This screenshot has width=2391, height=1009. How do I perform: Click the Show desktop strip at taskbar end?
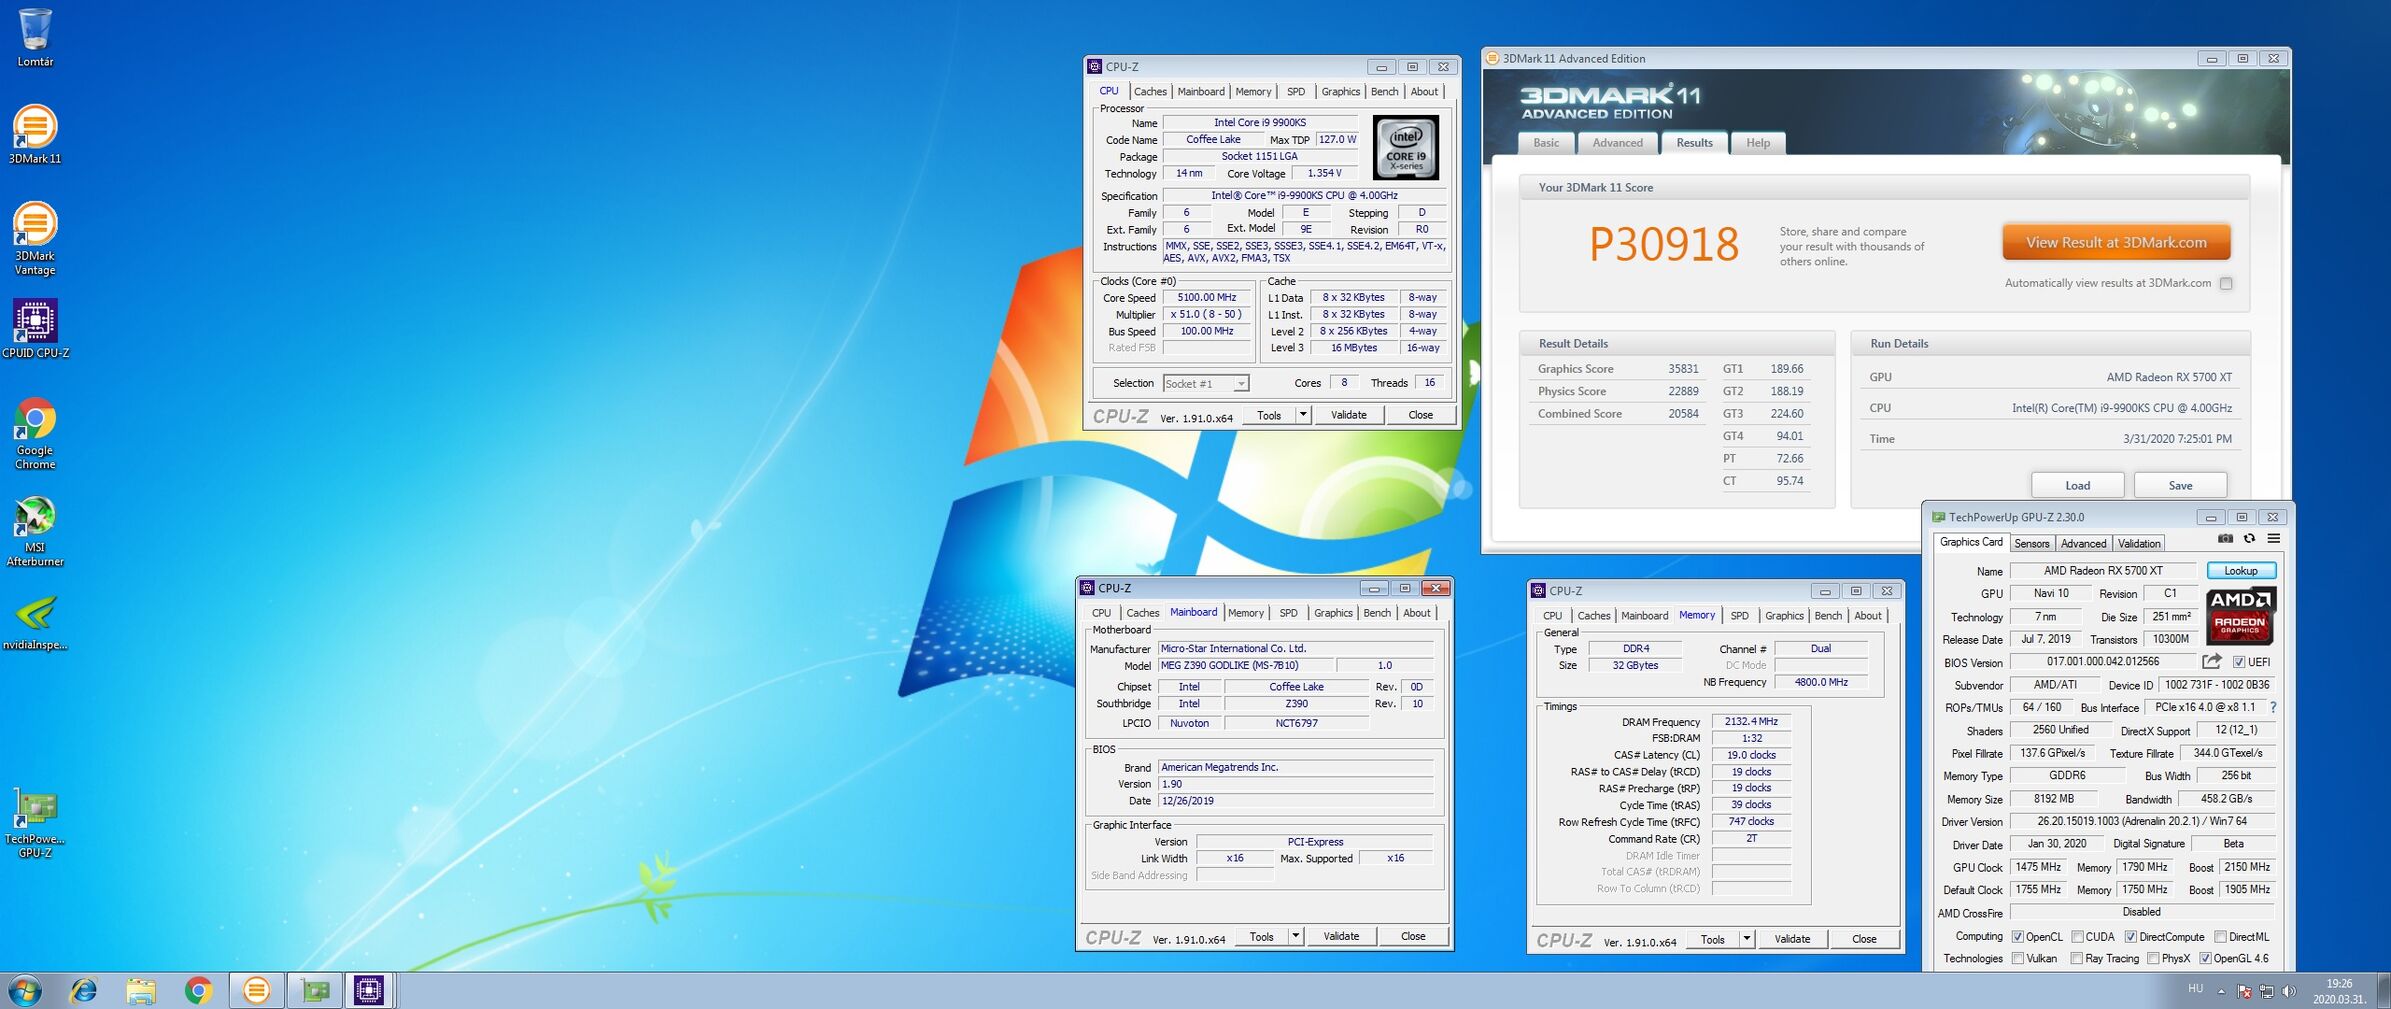2384,990
